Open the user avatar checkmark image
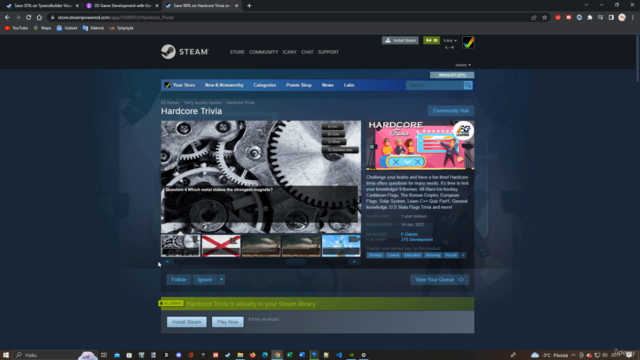 pyautogui.click(x=468, y=42)
